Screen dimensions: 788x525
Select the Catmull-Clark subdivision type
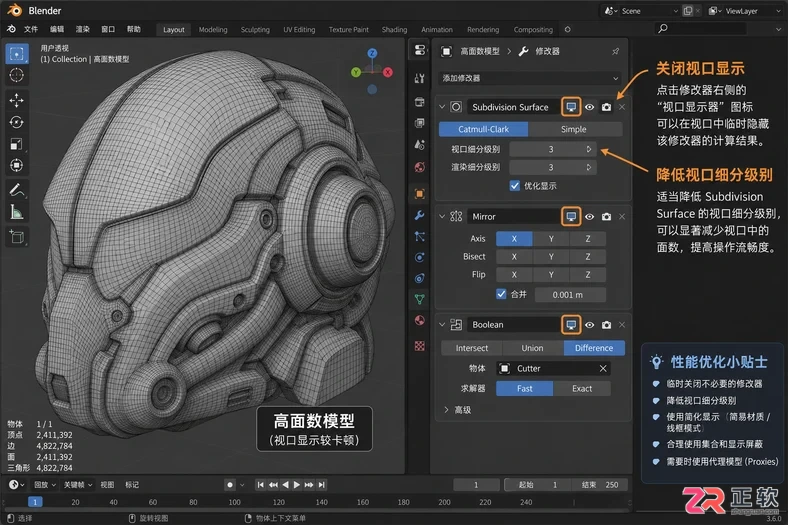coord(483,129)
